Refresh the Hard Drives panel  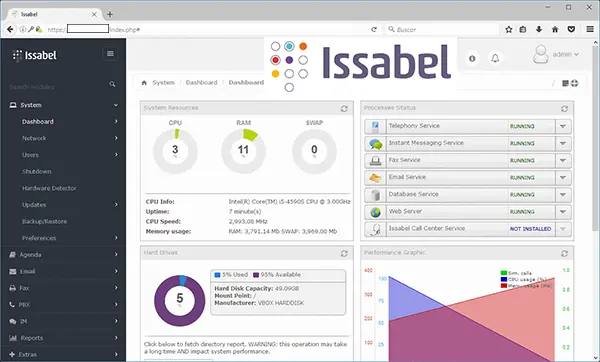(x=344, y=253)
